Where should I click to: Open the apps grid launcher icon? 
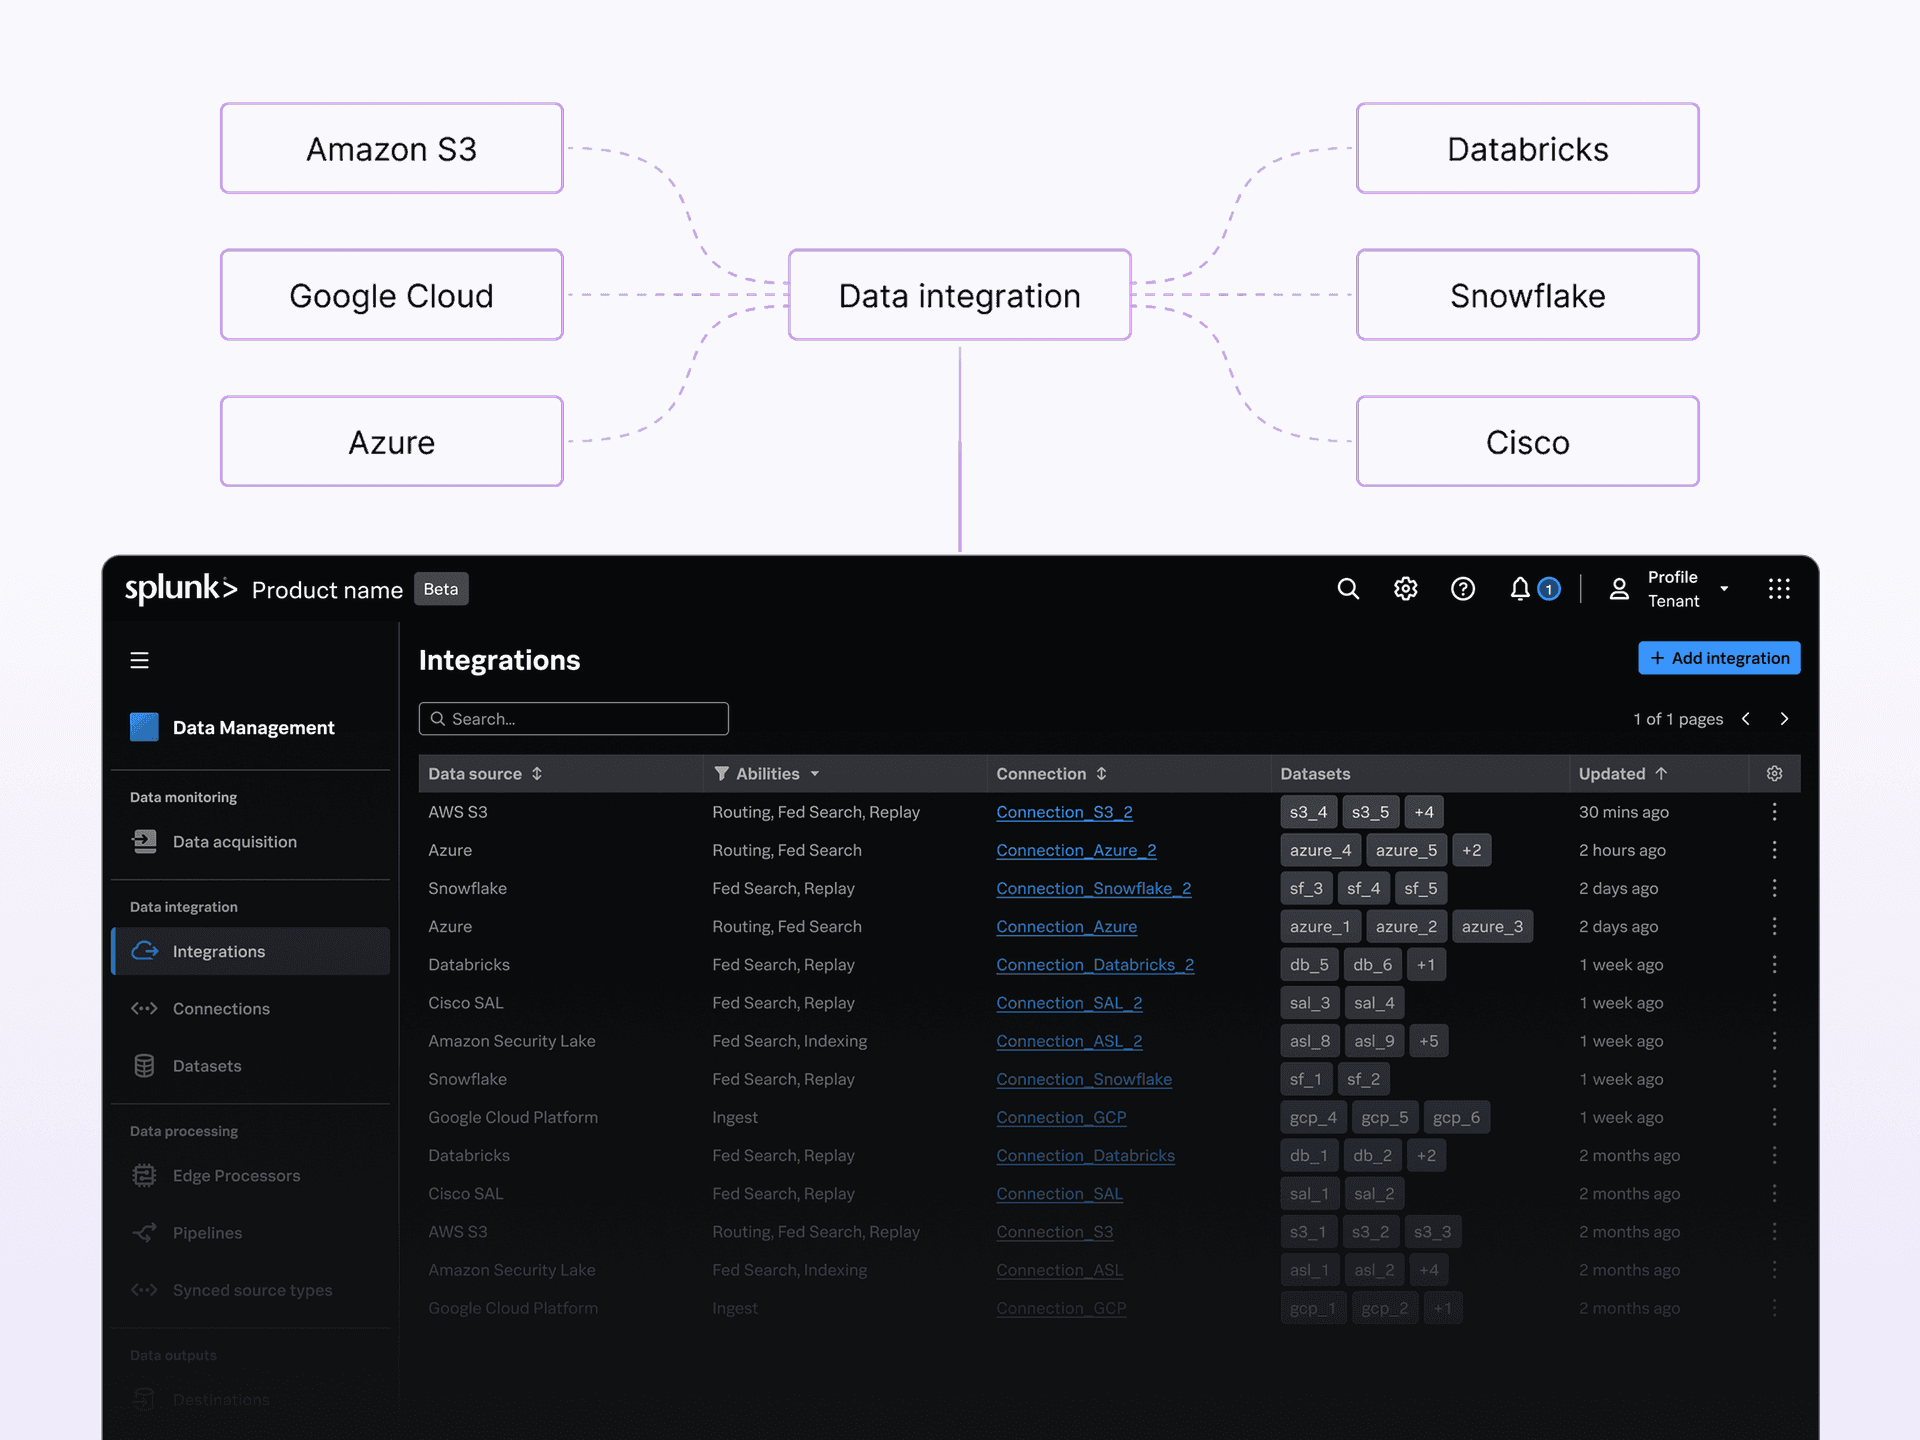1778,589
